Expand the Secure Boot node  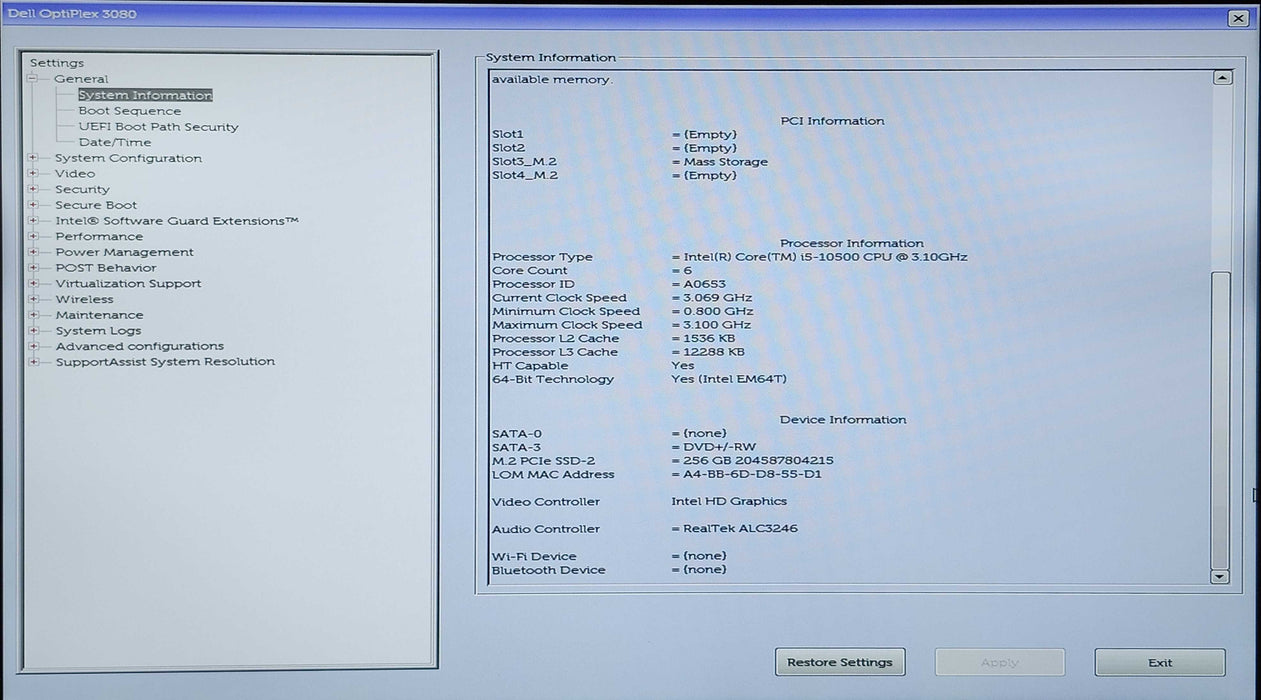[x=33, y=205]
